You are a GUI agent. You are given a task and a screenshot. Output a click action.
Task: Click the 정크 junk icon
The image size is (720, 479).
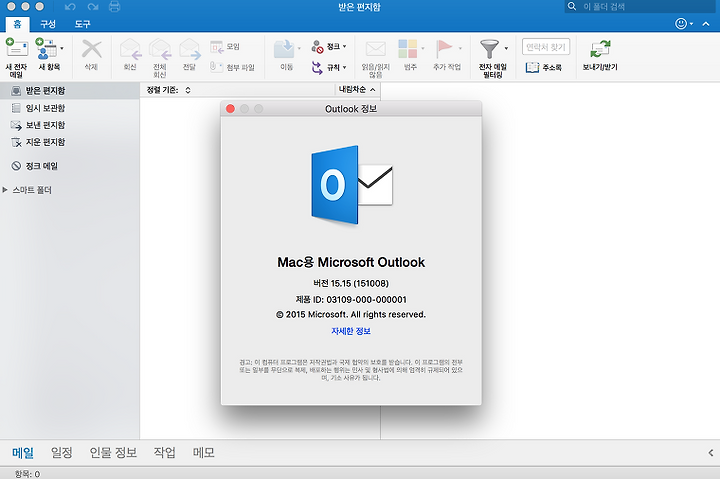pos(317,46)
